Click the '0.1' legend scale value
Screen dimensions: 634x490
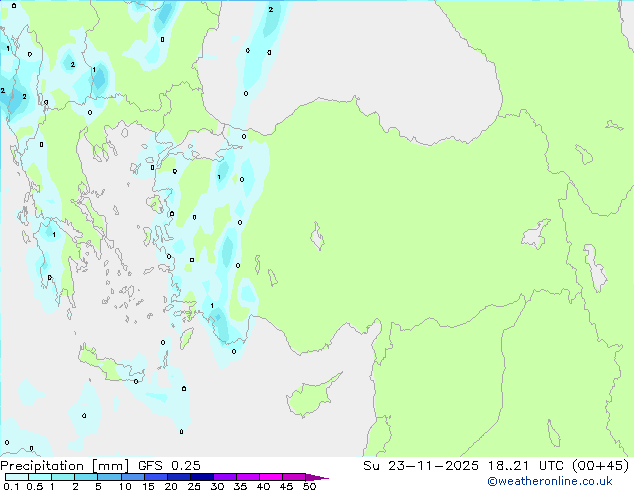click(x=11, y=486)
